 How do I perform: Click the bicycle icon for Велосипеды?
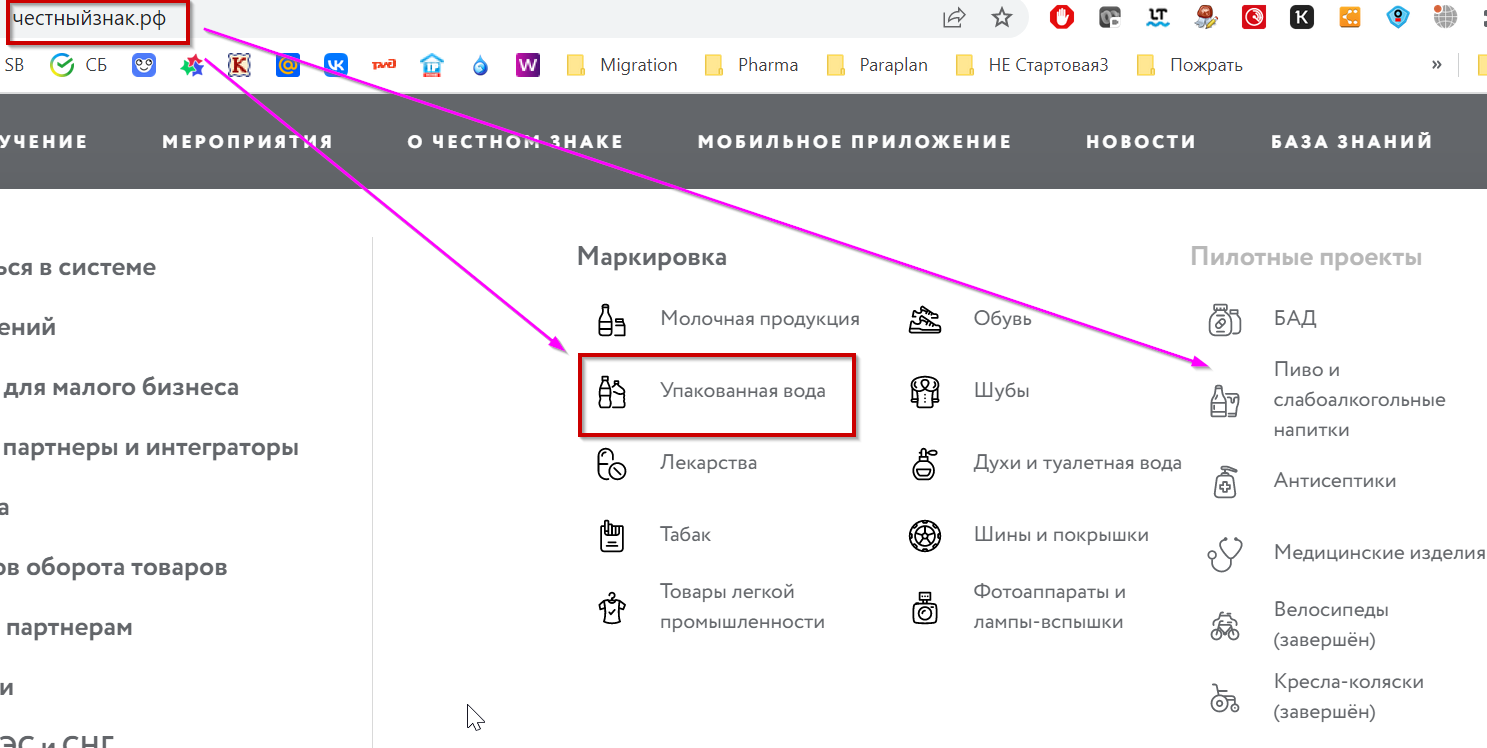[x=1225, y=626]
